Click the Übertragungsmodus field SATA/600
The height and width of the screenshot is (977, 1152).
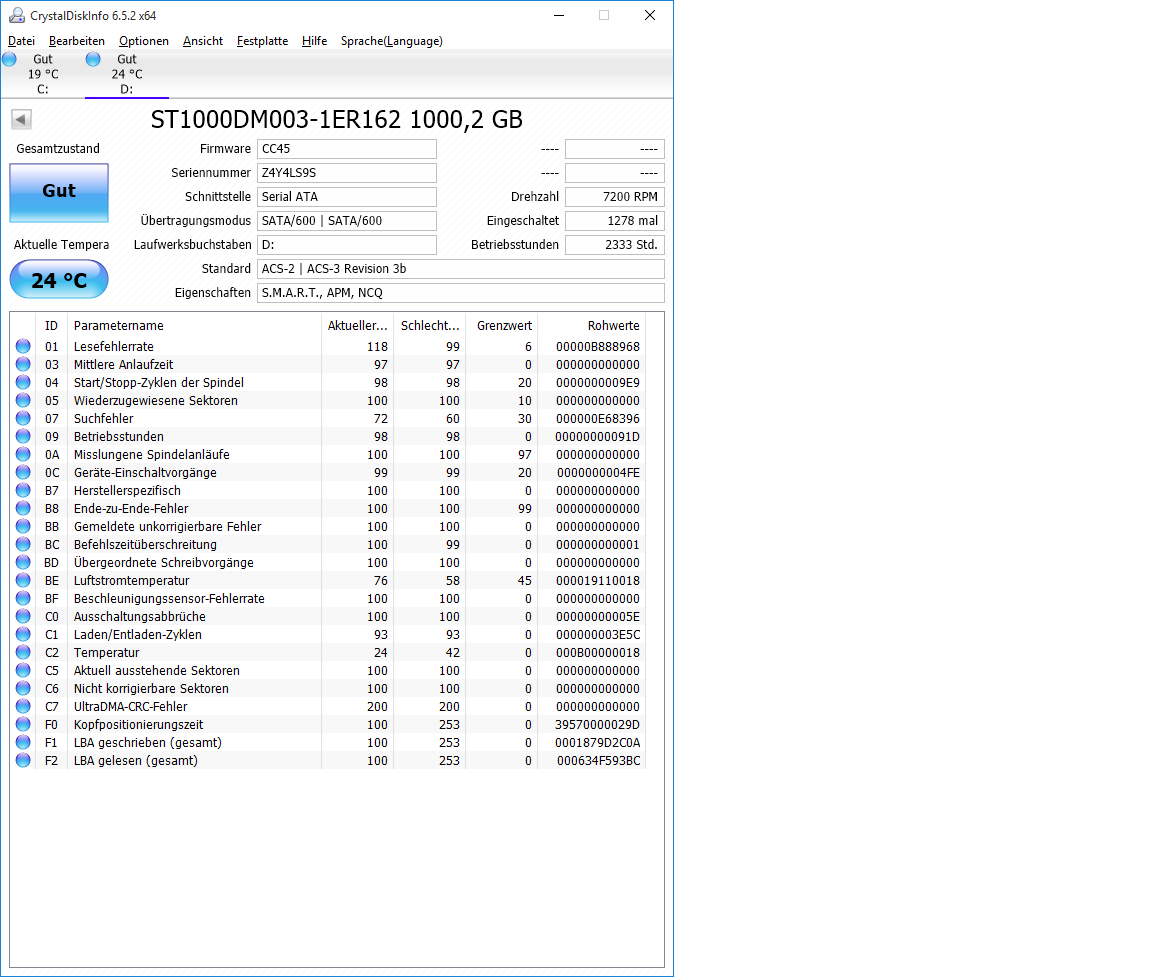click(347, 220)
